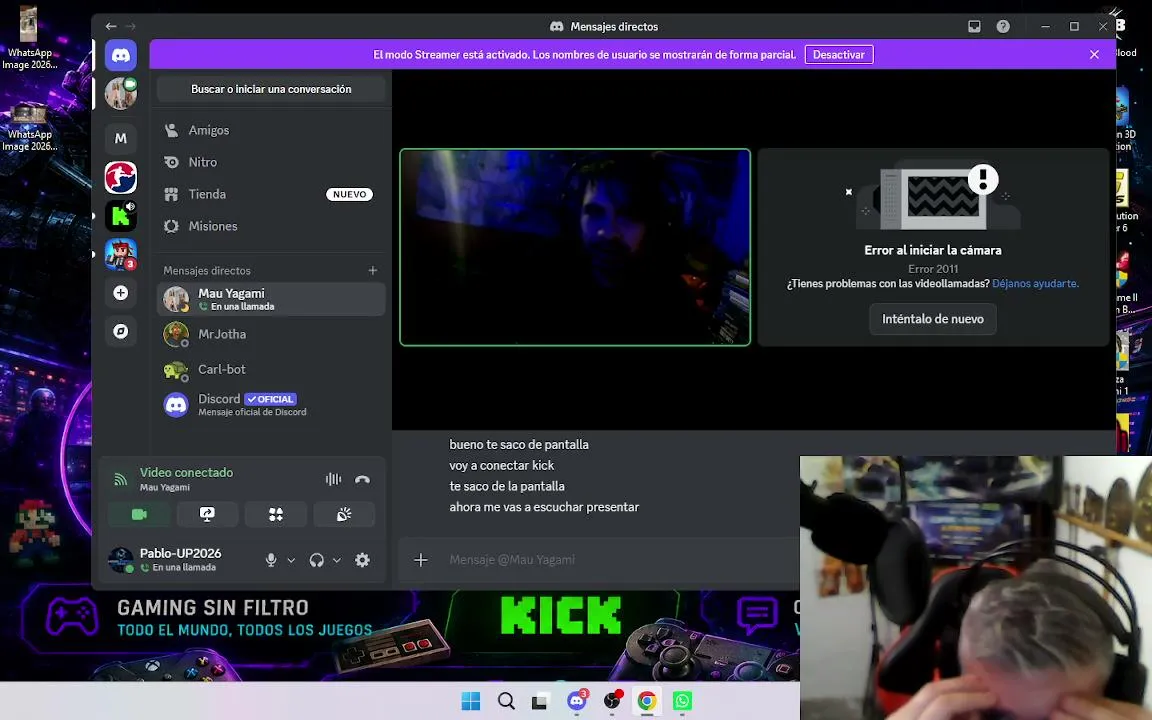Image resolution: width=1152 pixels, height=720 pixels.
Task: Click the NUEVO badge beside Tienda
Action: click(x=349, y=194)
